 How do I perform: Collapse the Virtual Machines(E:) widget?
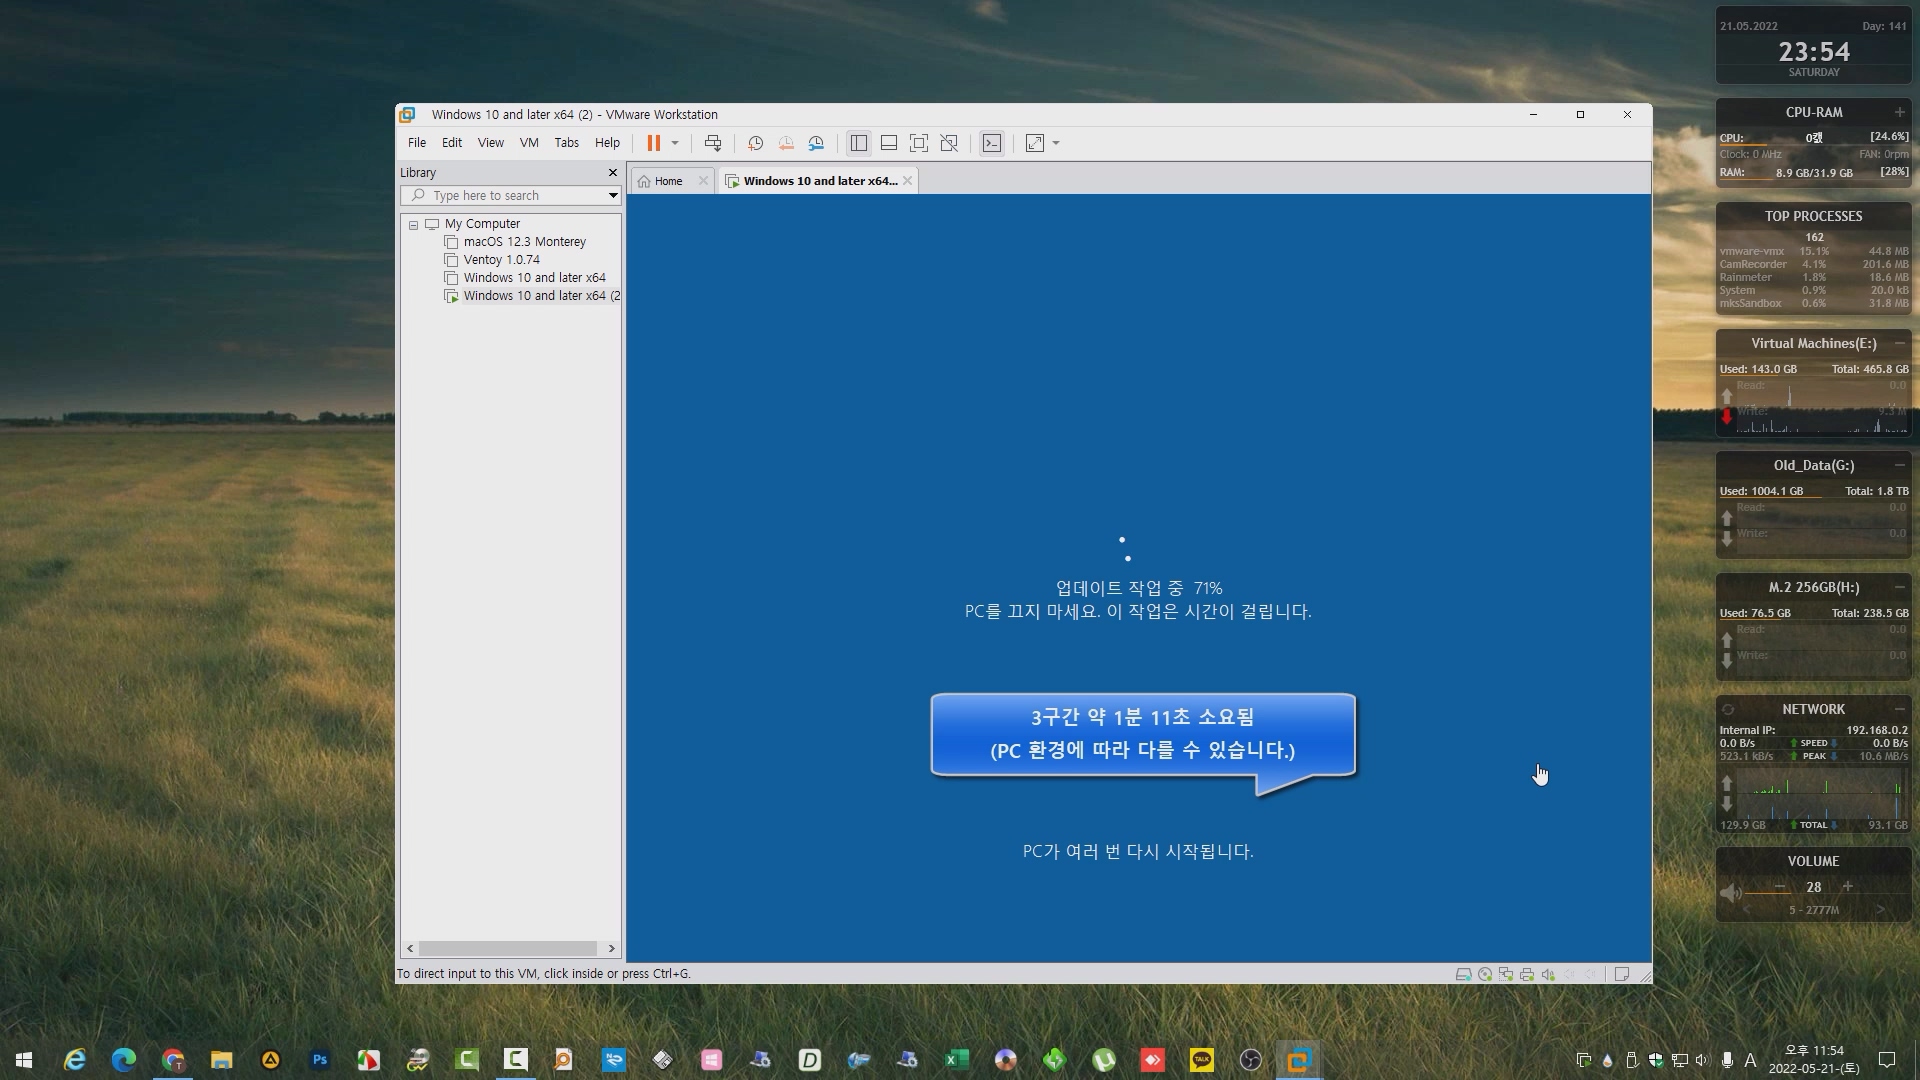point(1899,343)
